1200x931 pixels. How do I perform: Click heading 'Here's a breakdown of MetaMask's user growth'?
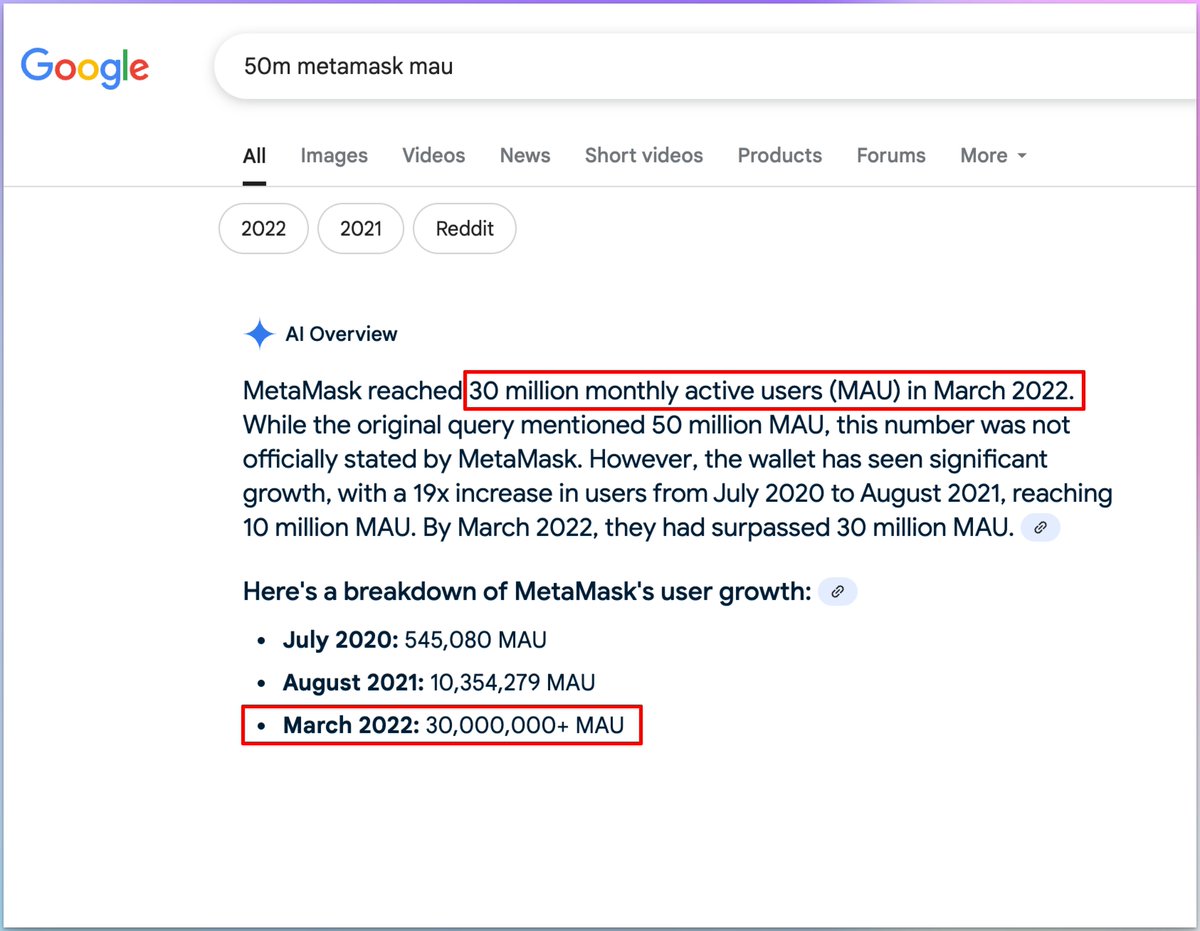527,591
